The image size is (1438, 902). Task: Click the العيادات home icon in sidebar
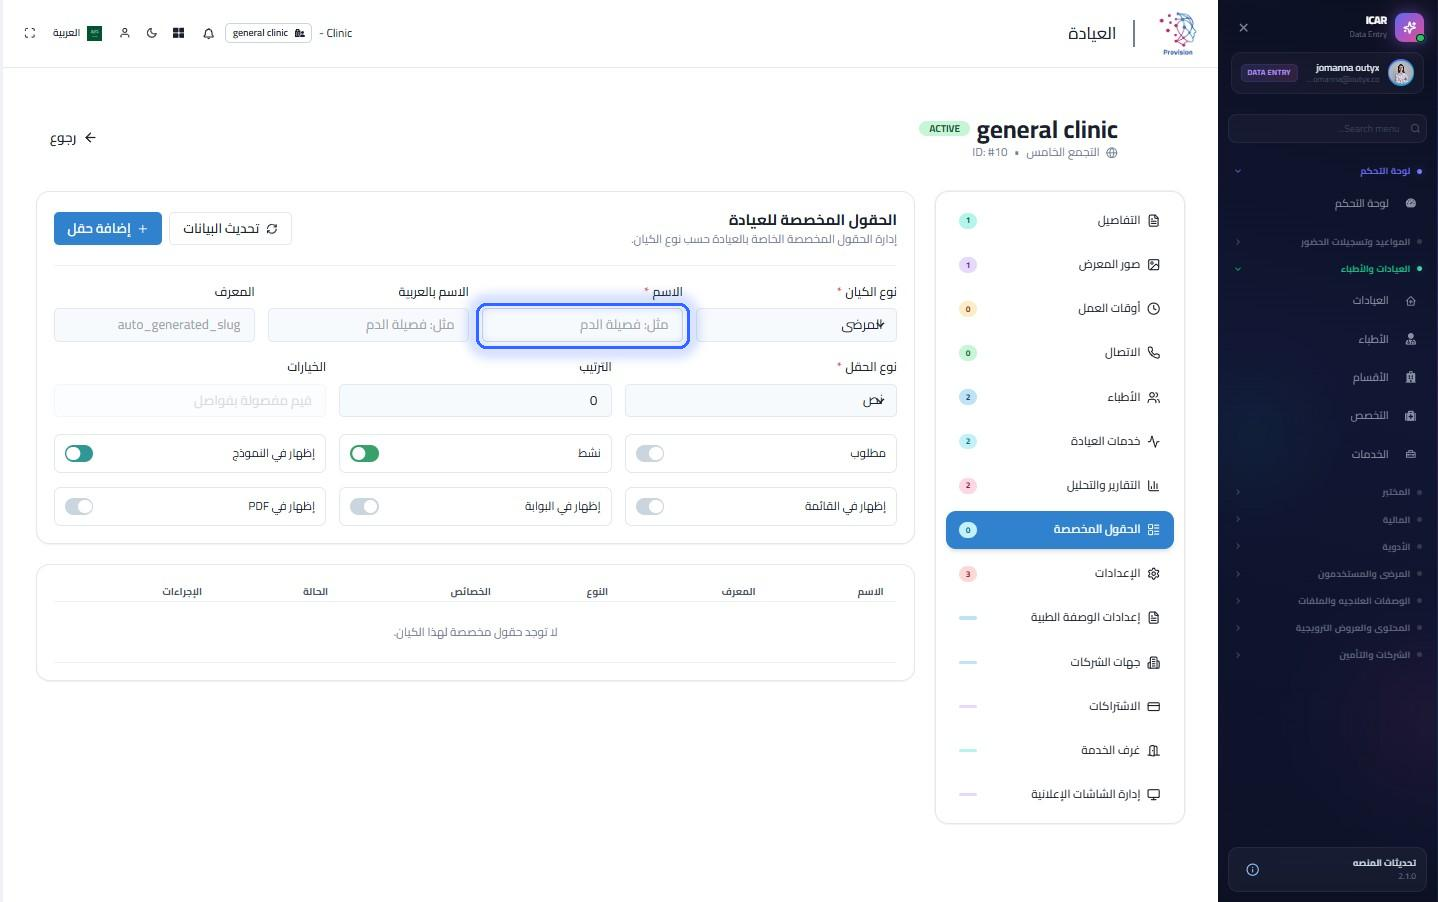click(x=1411, y=300)
